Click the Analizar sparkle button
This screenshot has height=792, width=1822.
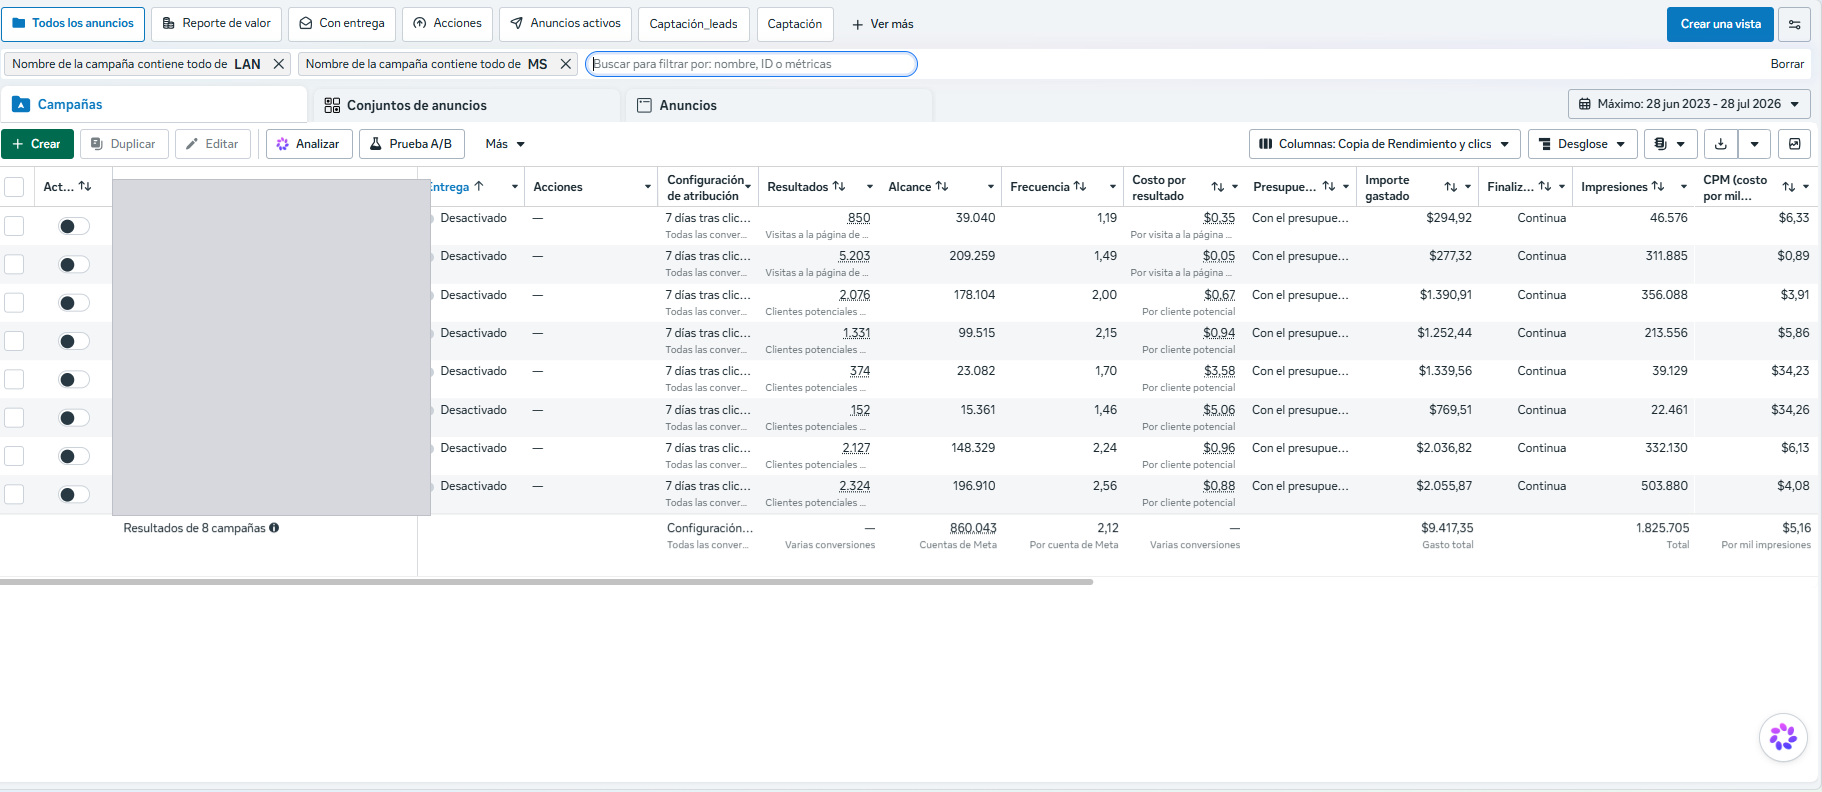coord(309,144)
